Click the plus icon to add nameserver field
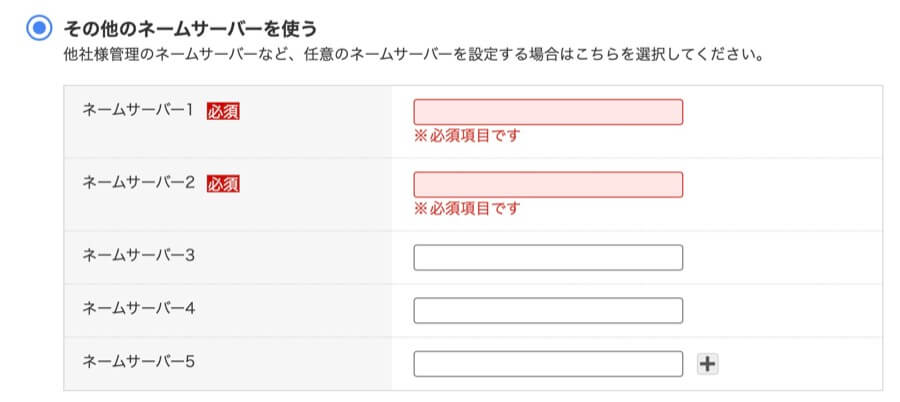This screenshot has height=402, width=900. click(x=708, y=364)
